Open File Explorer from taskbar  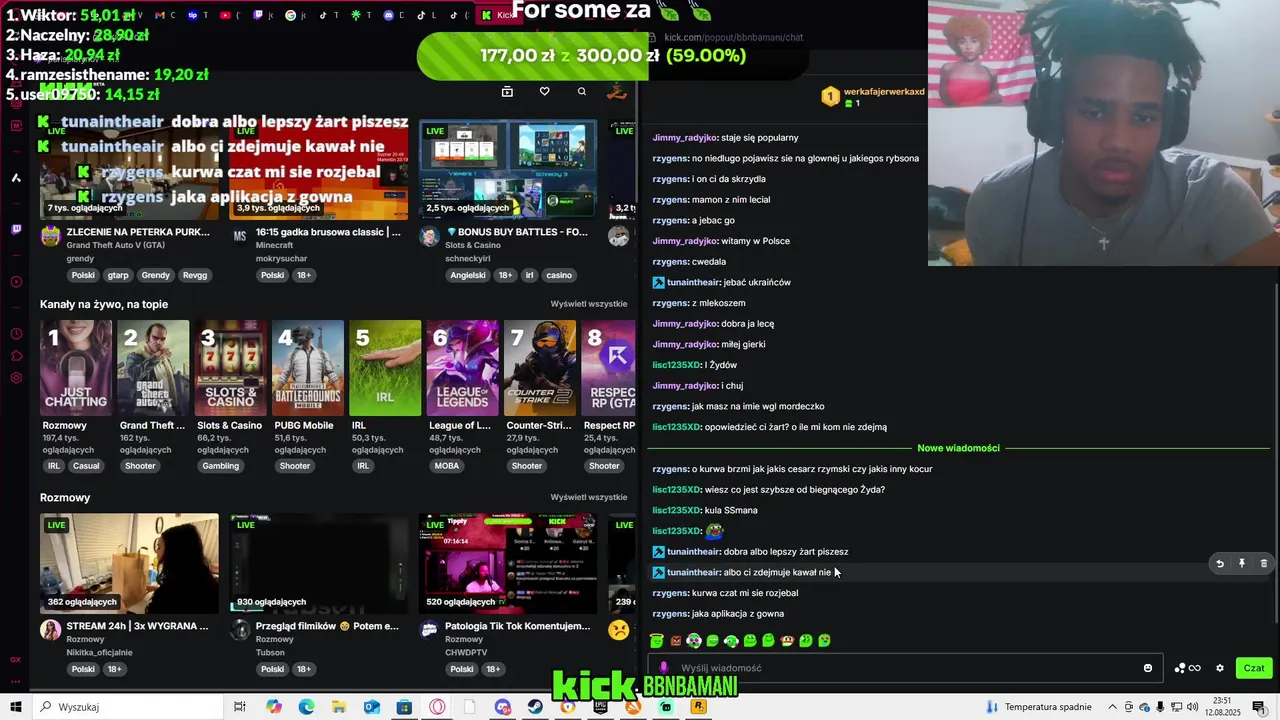339,707
